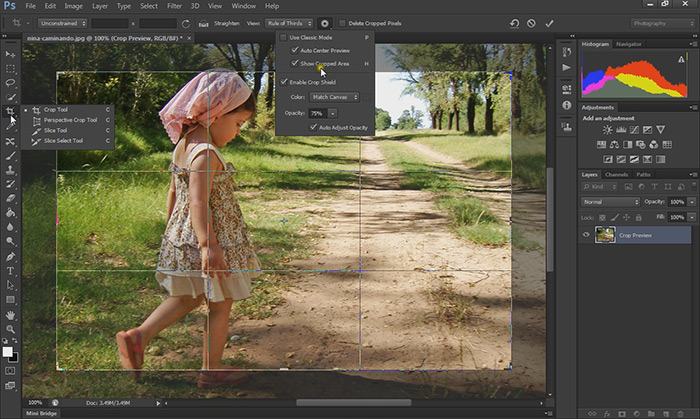Viewport: 700px width, 419px height.
Task: Open the Rule of Thirds view dropdown
Action: point(290,22)
